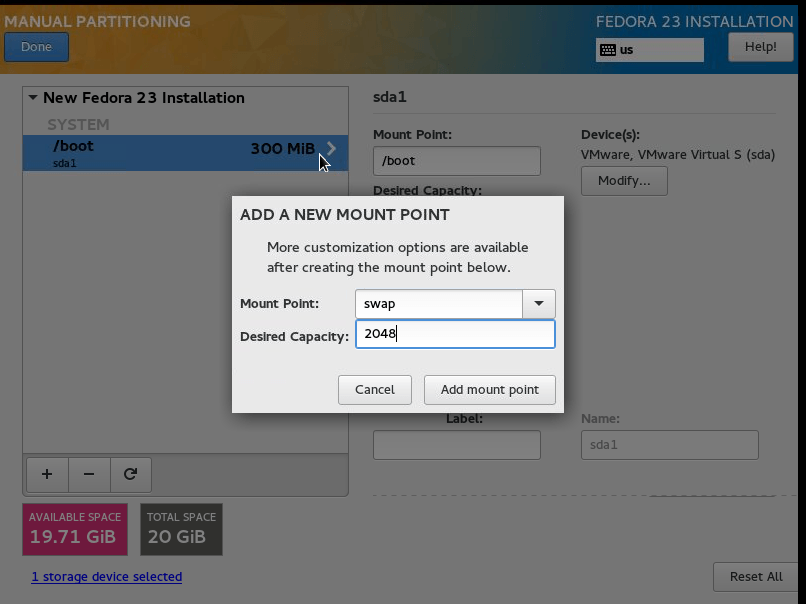Click the FEDORA 23 INSTALLATION heading
806x604 pixels.
[694, 22]
